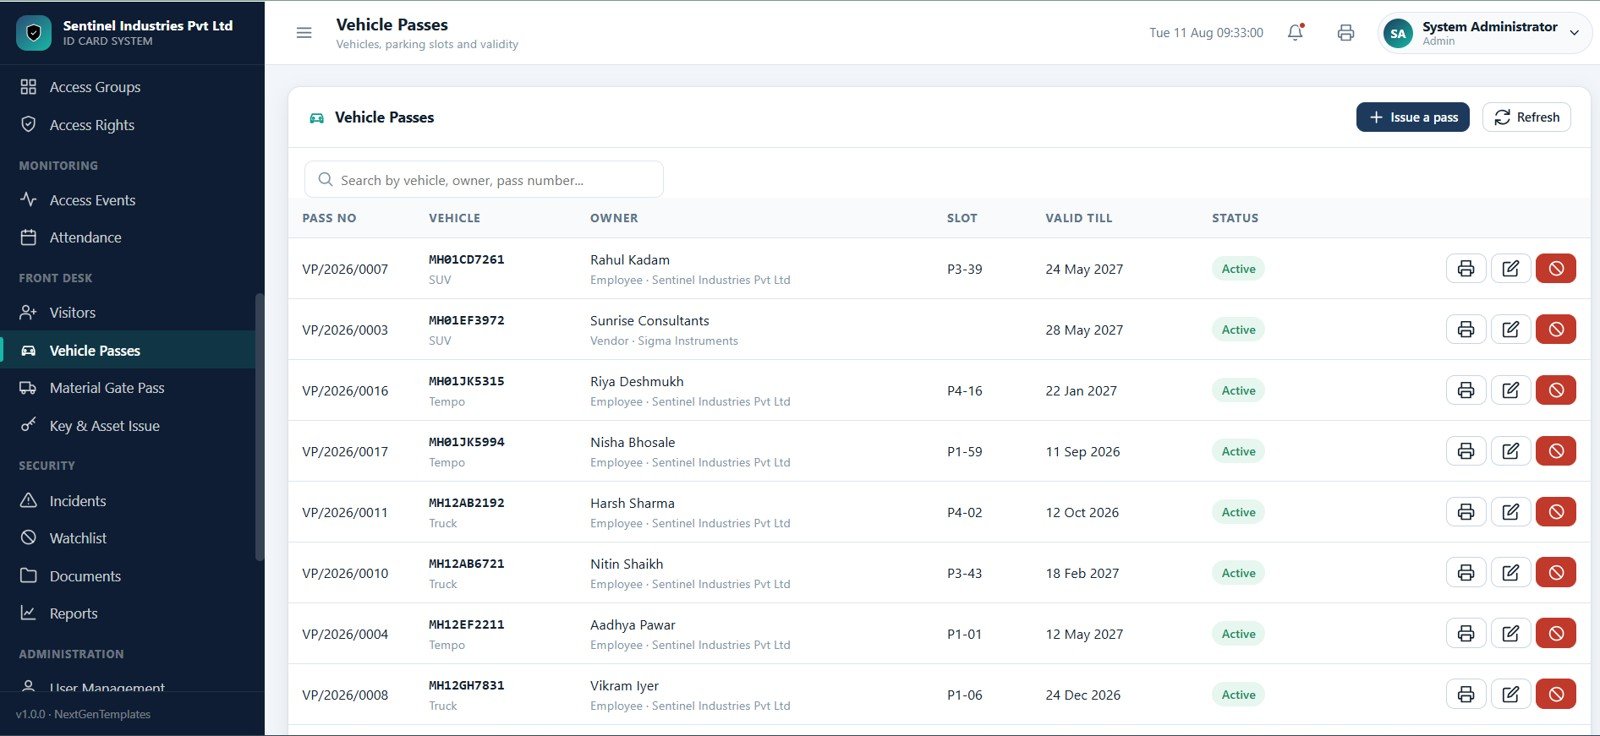1600x736 pixels.
Task: Revoke pass VP/2026/0007 for Rahul Kadam
Action: tap(1556, 269)
